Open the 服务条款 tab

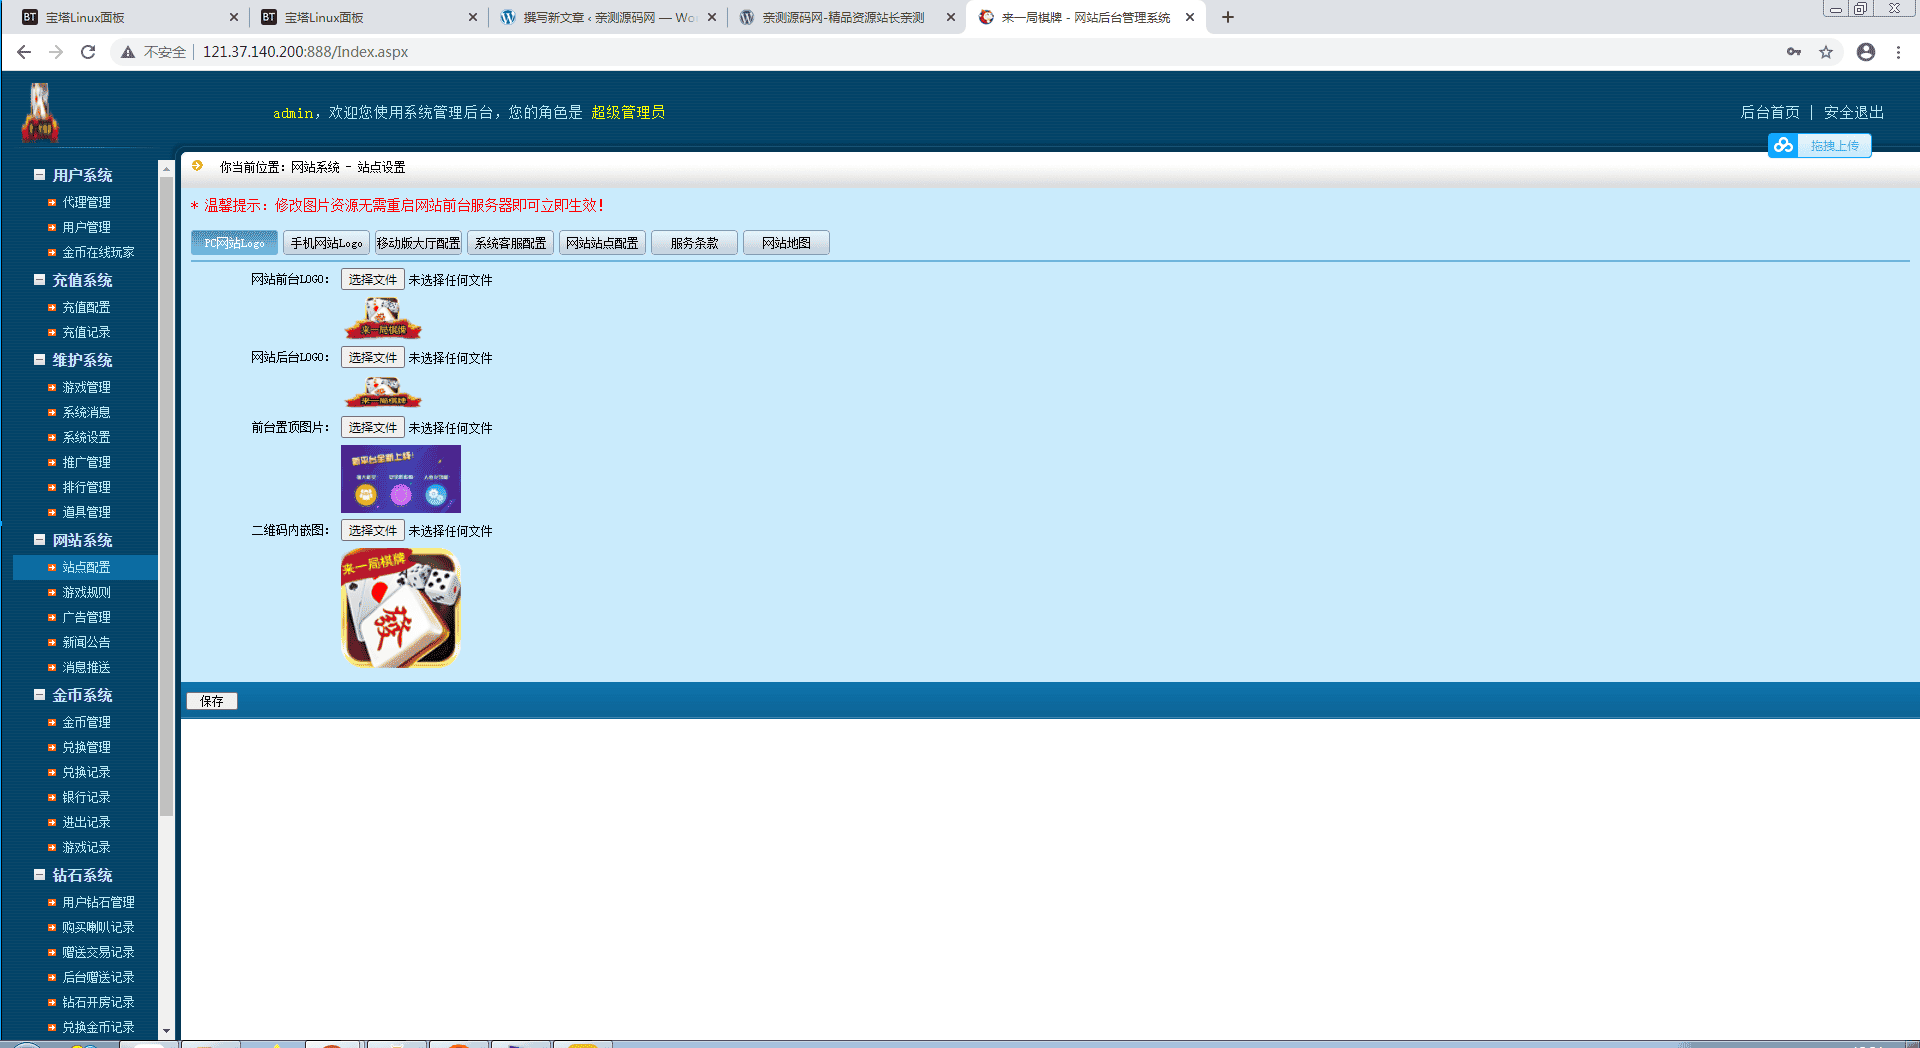click(694, 243)
